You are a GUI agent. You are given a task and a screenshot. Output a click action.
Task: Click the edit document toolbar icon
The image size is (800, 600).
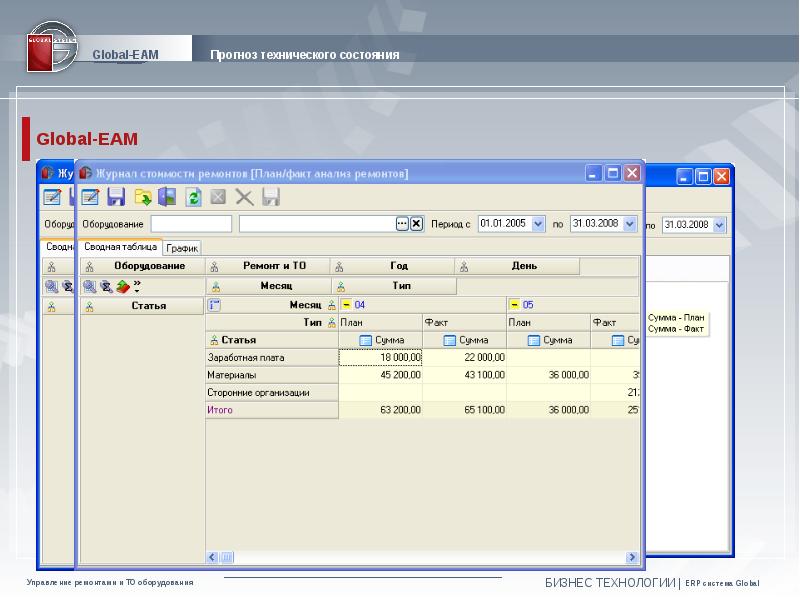click(91, 197)
